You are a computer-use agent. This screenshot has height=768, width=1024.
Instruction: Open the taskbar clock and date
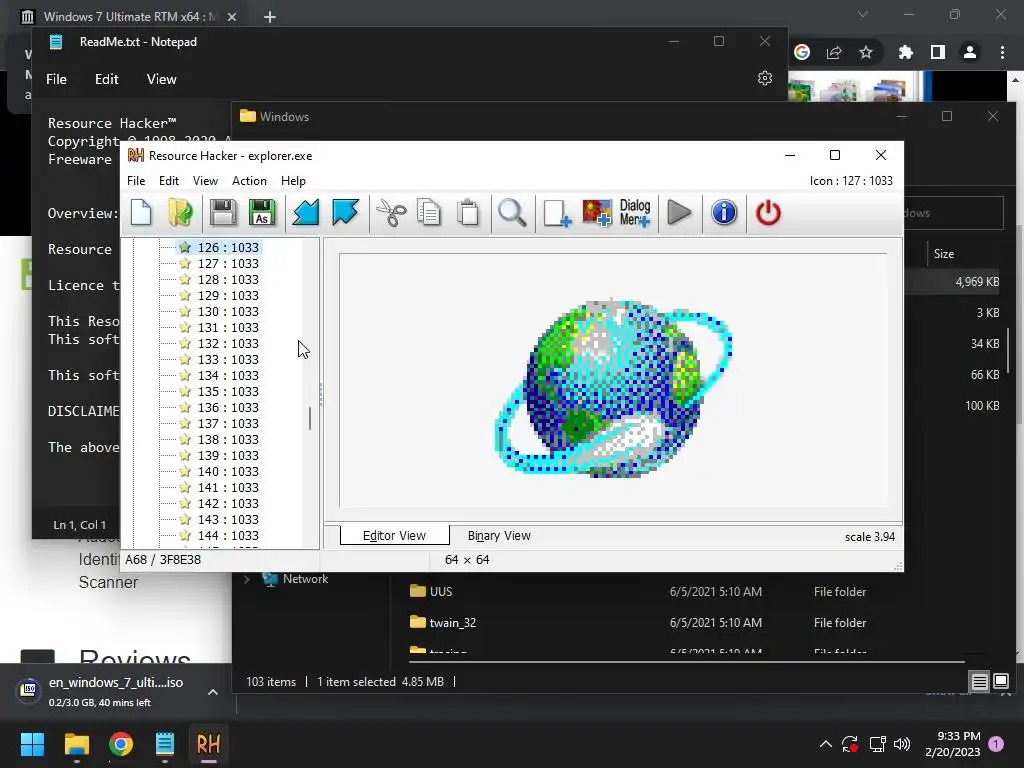953,744
